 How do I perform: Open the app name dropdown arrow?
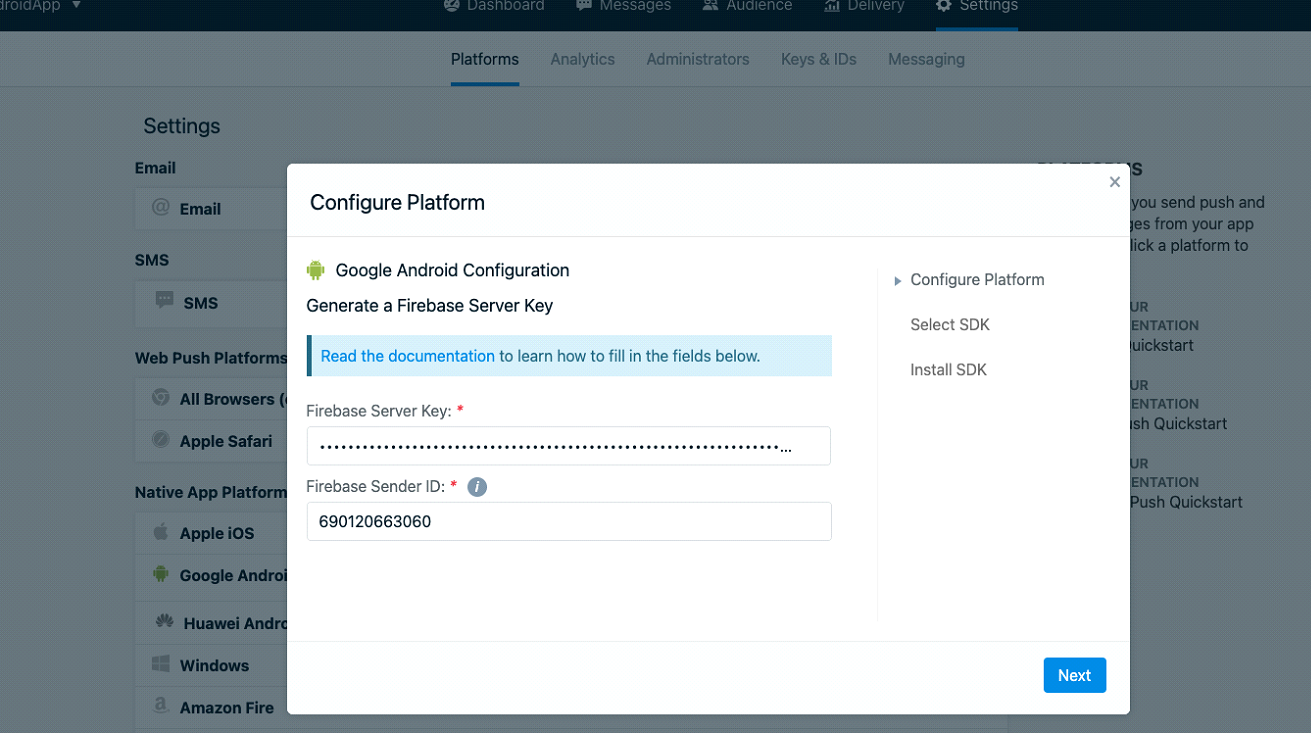pos(77,6)
